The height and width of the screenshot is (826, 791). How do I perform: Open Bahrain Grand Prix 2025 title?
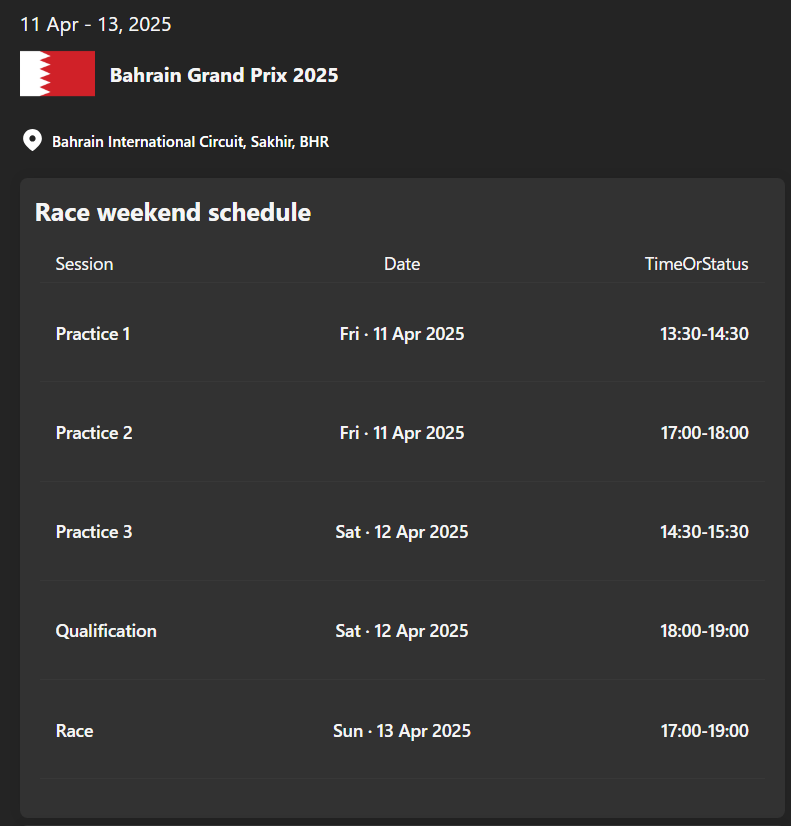click(x=224, y=75)
